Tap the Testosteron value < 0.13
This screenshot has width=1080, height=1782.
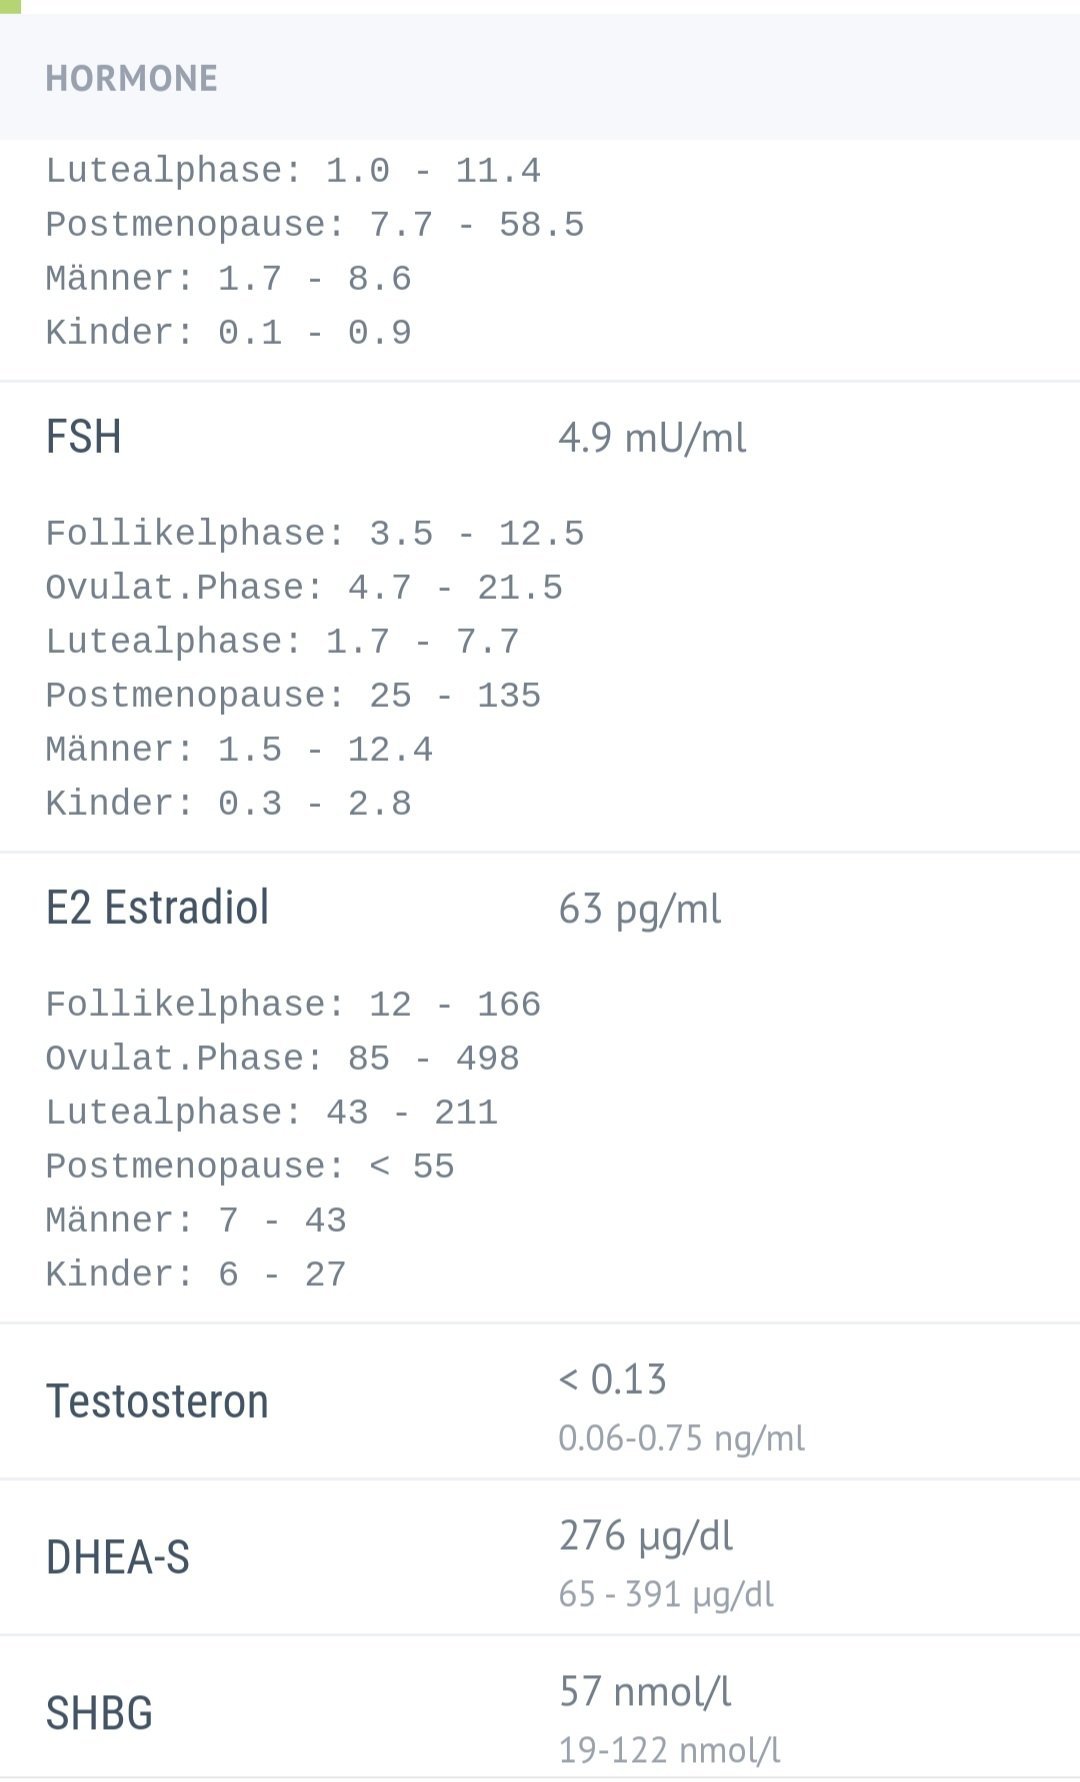(x=612, y=1379)
